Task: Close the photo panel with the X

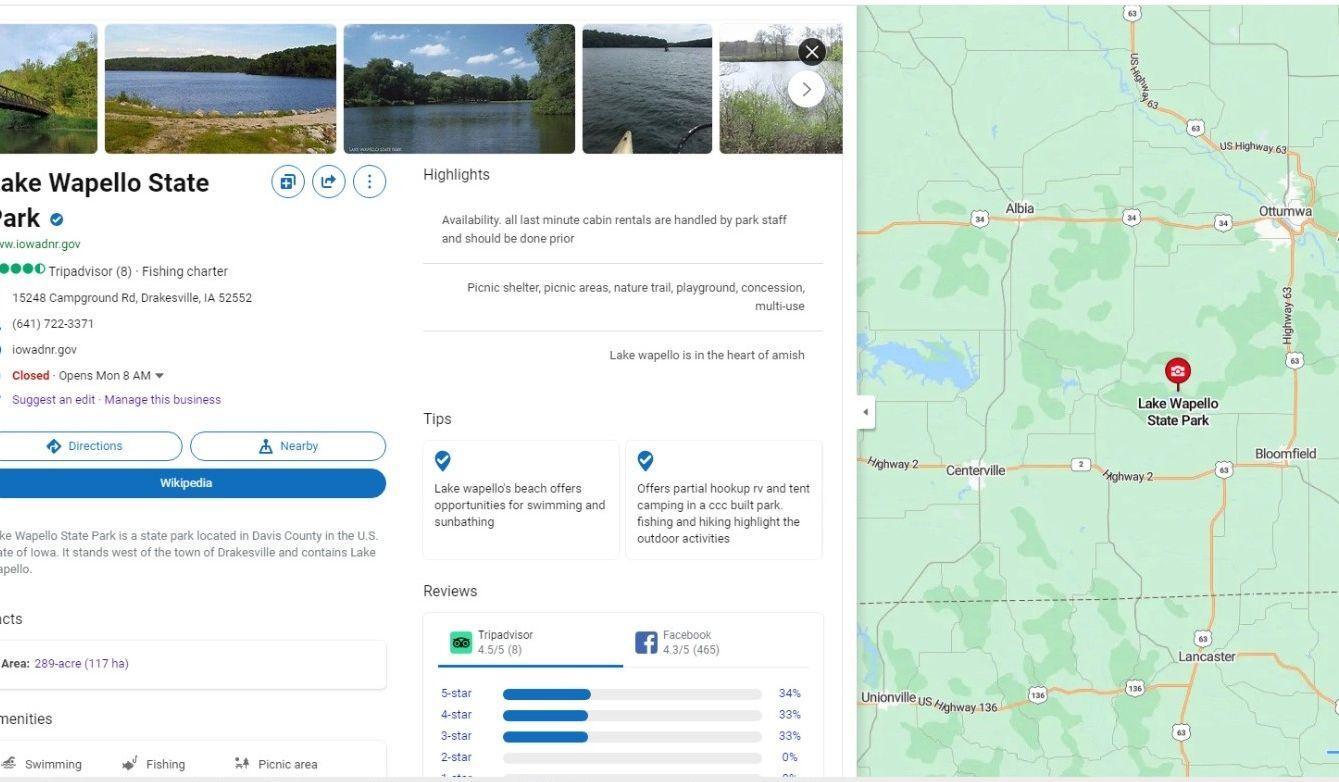Action: [x=812, y=52]
